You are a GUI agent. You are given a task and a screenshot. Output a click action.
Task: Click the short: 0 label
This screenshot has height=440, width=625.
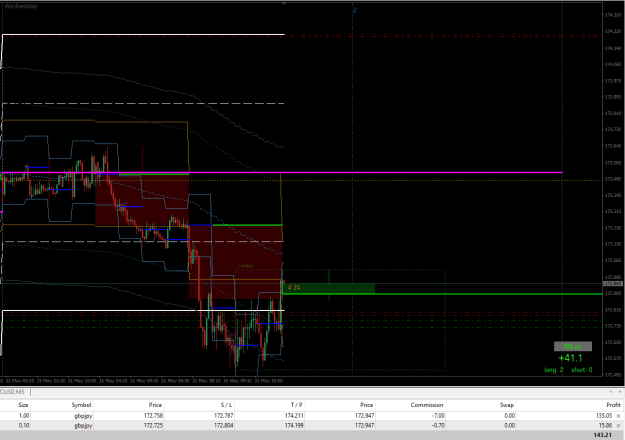point(582,370)
